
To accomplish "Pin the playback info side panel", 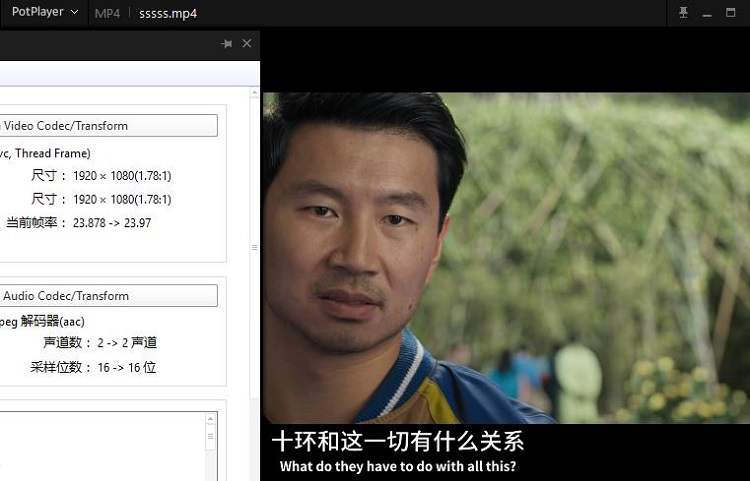I will coord(227,44).
